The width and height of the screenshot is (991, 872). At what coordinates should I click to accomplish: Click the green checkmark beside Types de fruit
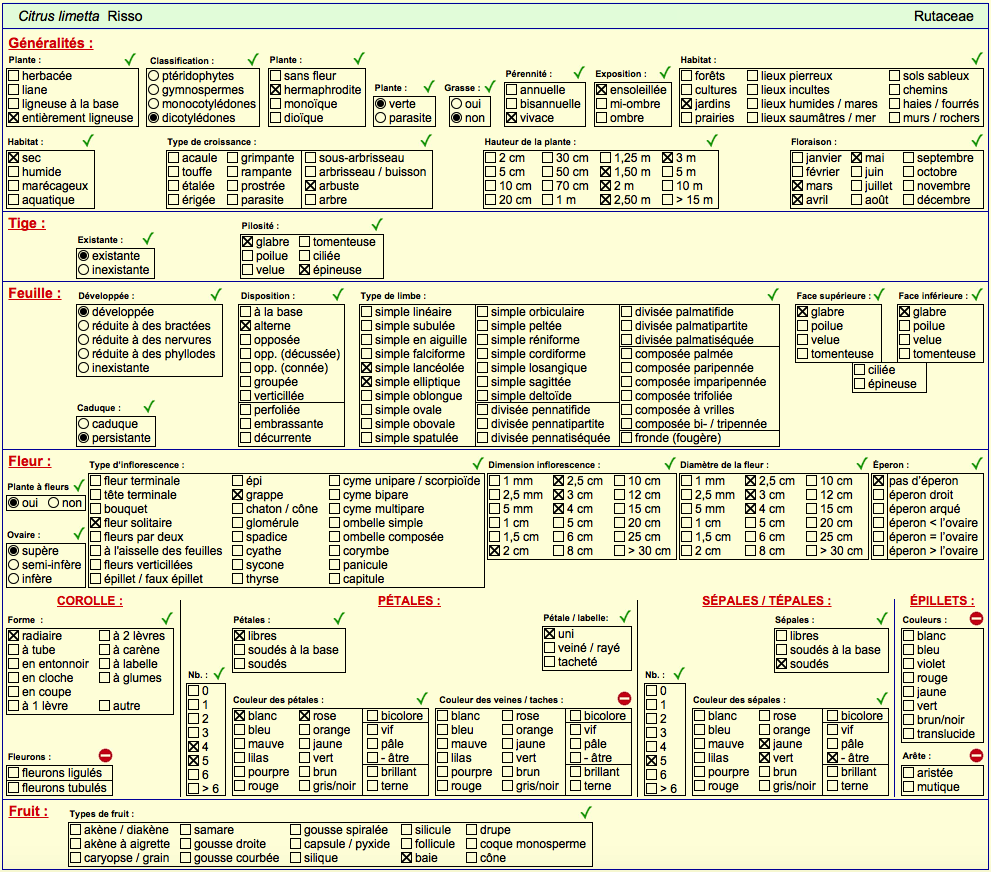click(x=586, y=812)
